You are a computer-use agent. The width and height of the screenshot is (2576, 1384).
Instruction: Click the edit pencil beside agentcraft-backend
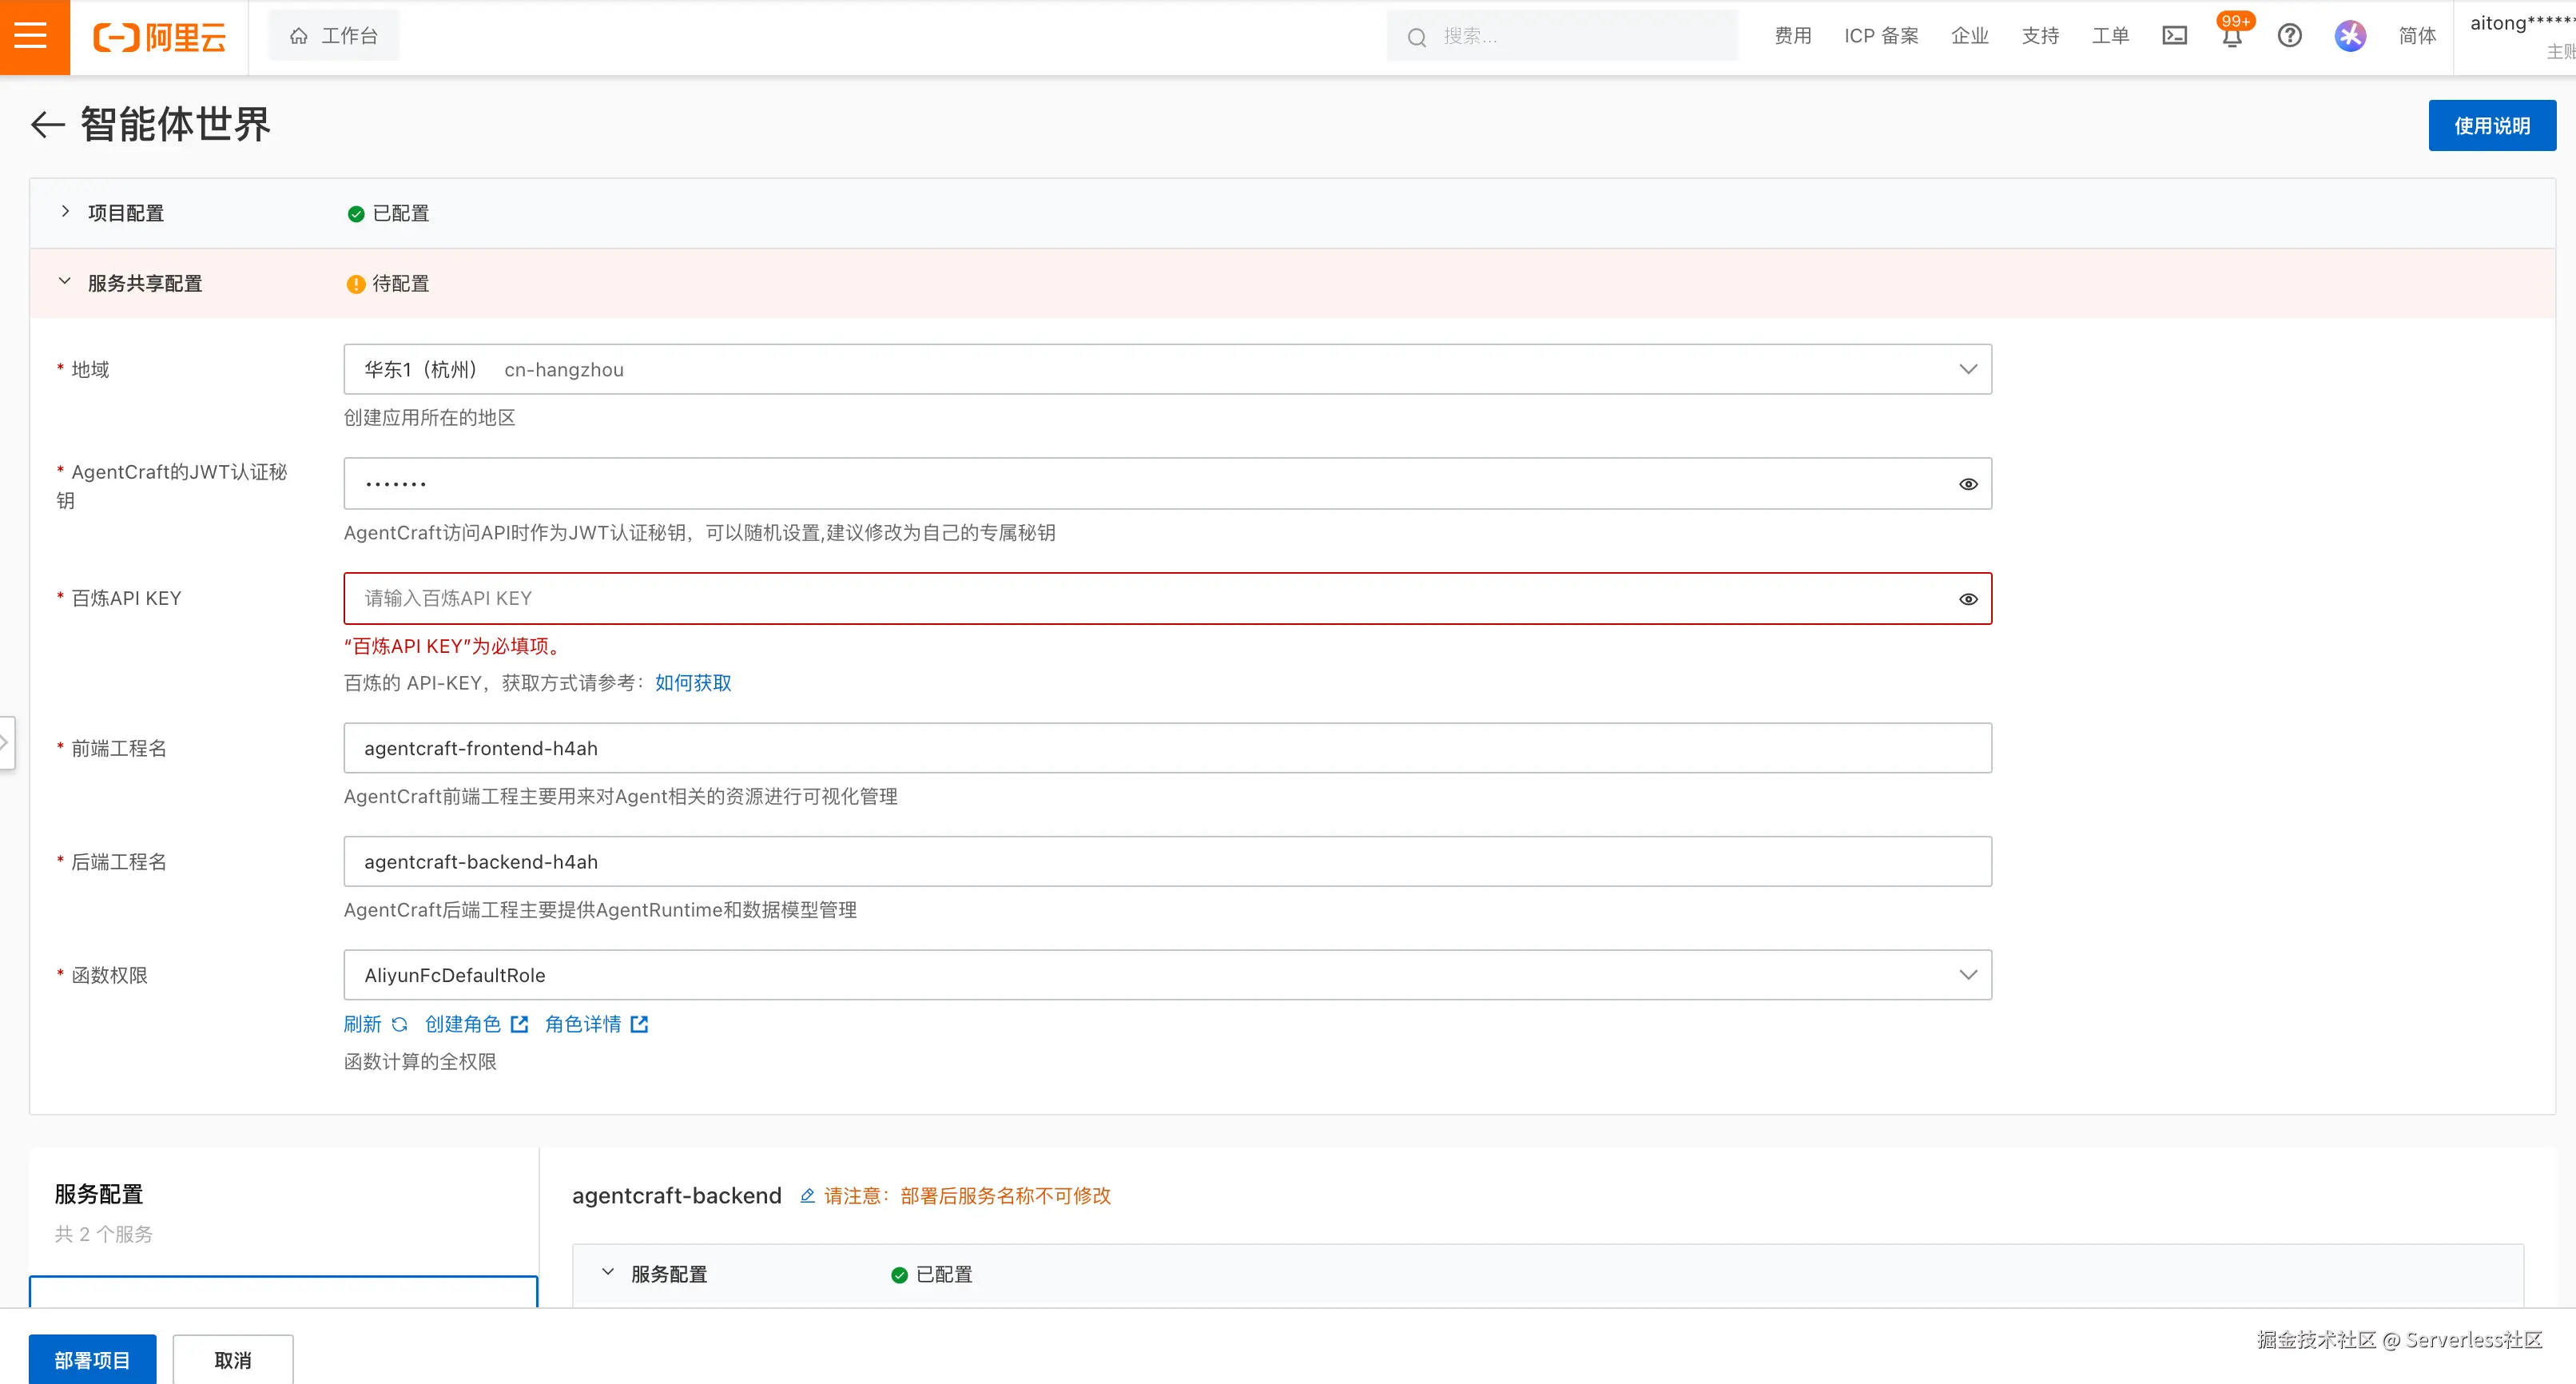[x=807, y=1195]
